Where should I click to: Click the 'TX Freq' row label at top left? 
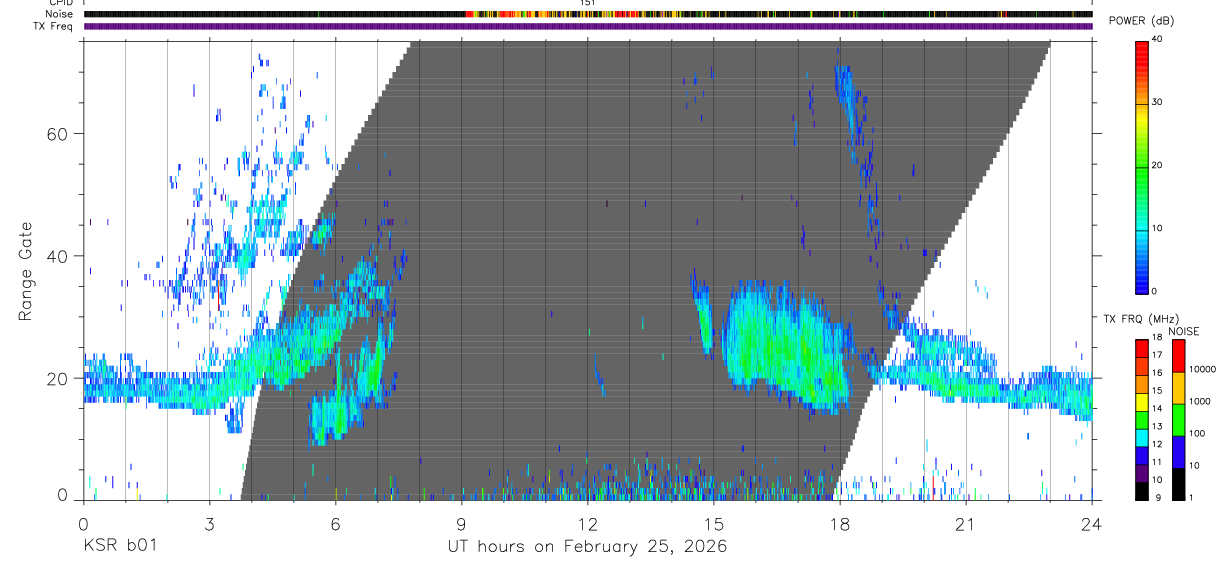click(54, 26)
